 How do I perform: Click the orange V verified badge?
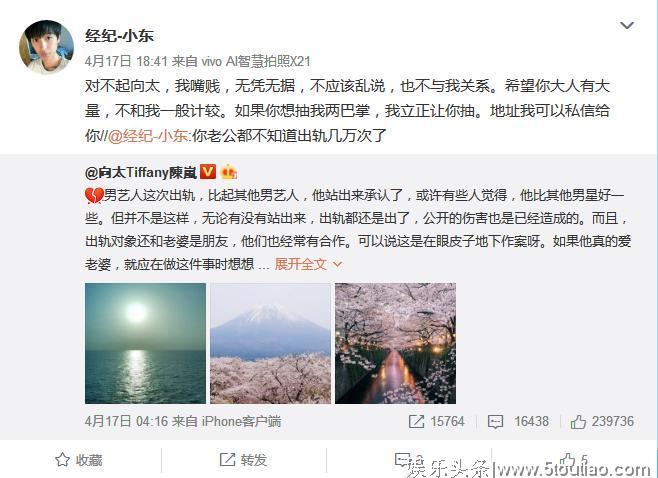click(208, 172)
